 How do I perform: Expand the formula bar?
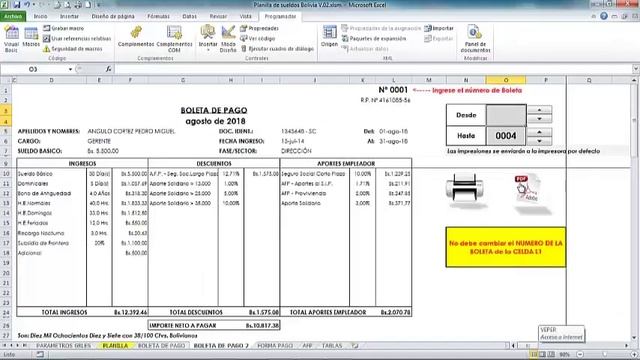tap(636, 69)
